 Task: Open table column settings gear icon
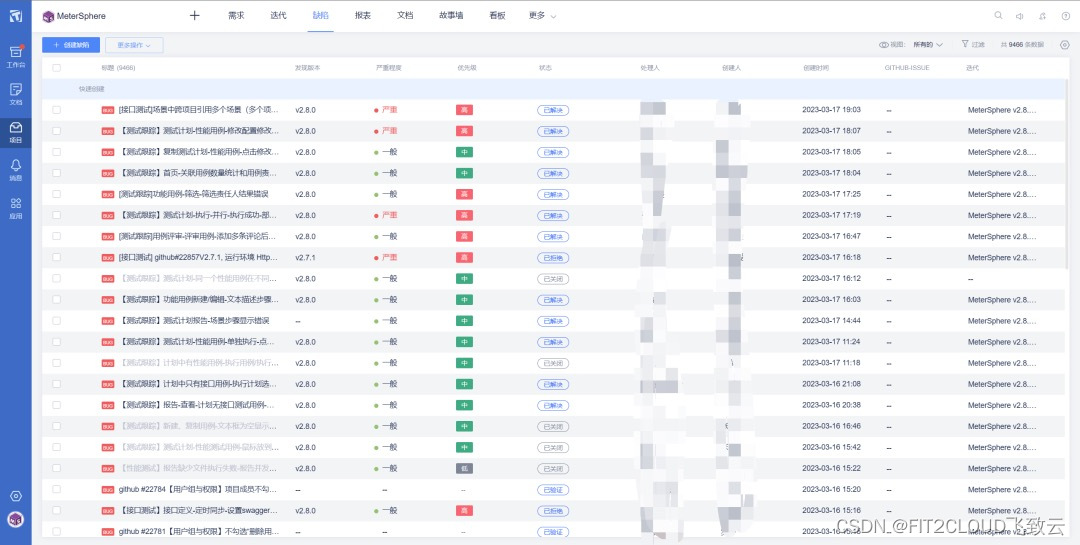click(x=1065, y=45)
